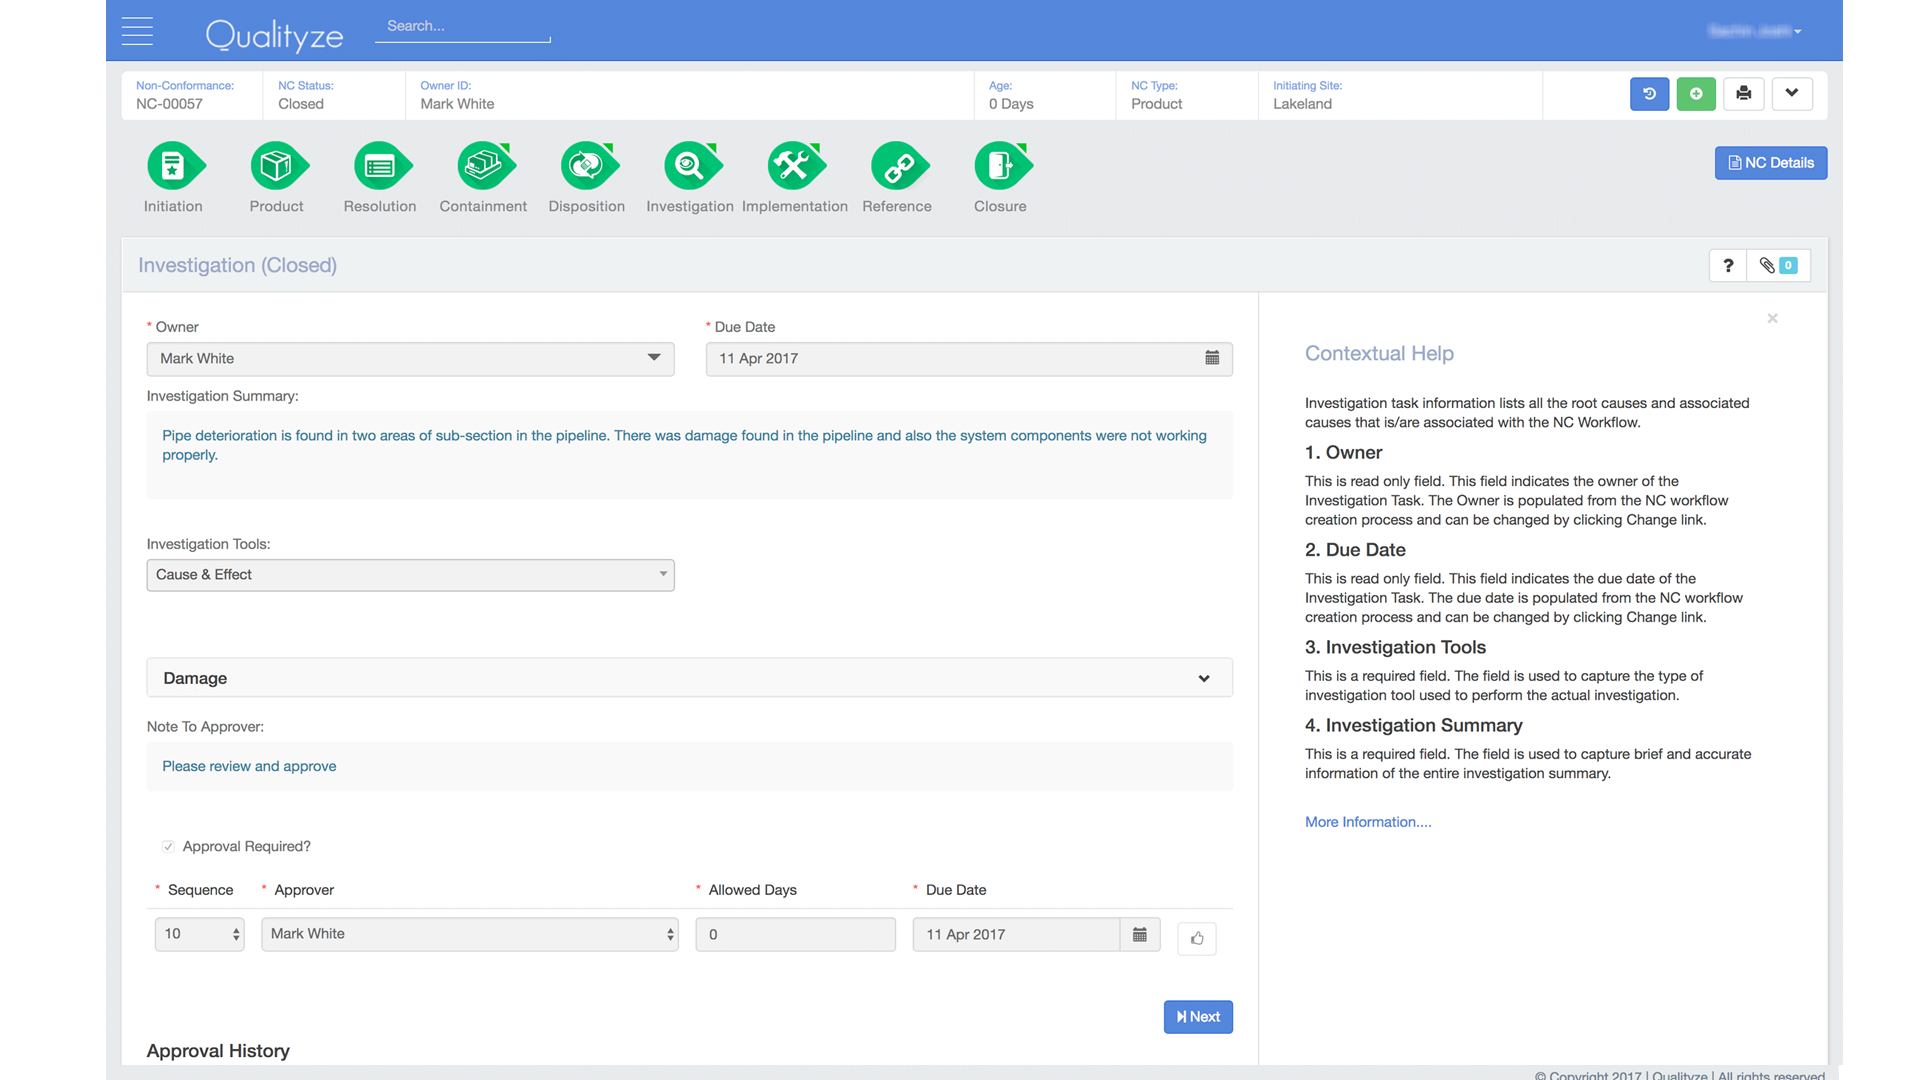1920x1080 pixels.
Task: Click the thumbs-up approve icon
Action: 1197,938
